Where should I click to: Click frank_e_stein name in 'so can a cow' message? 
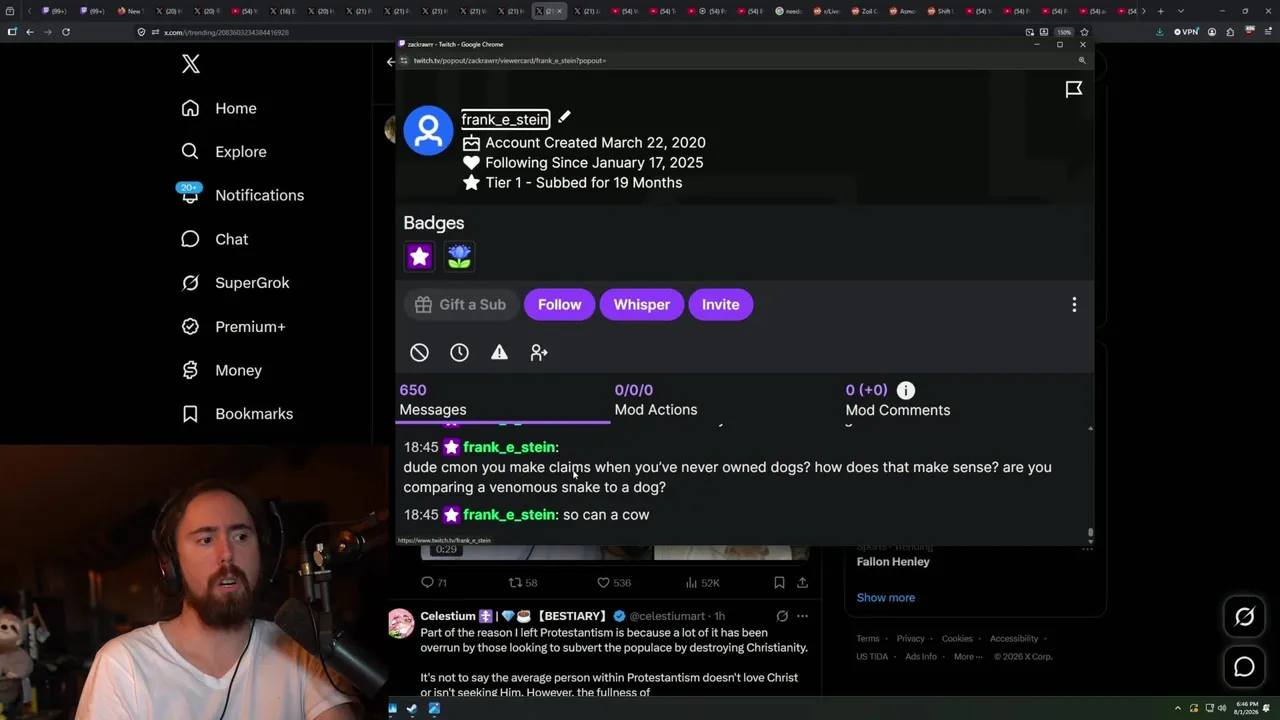[509, 515]
